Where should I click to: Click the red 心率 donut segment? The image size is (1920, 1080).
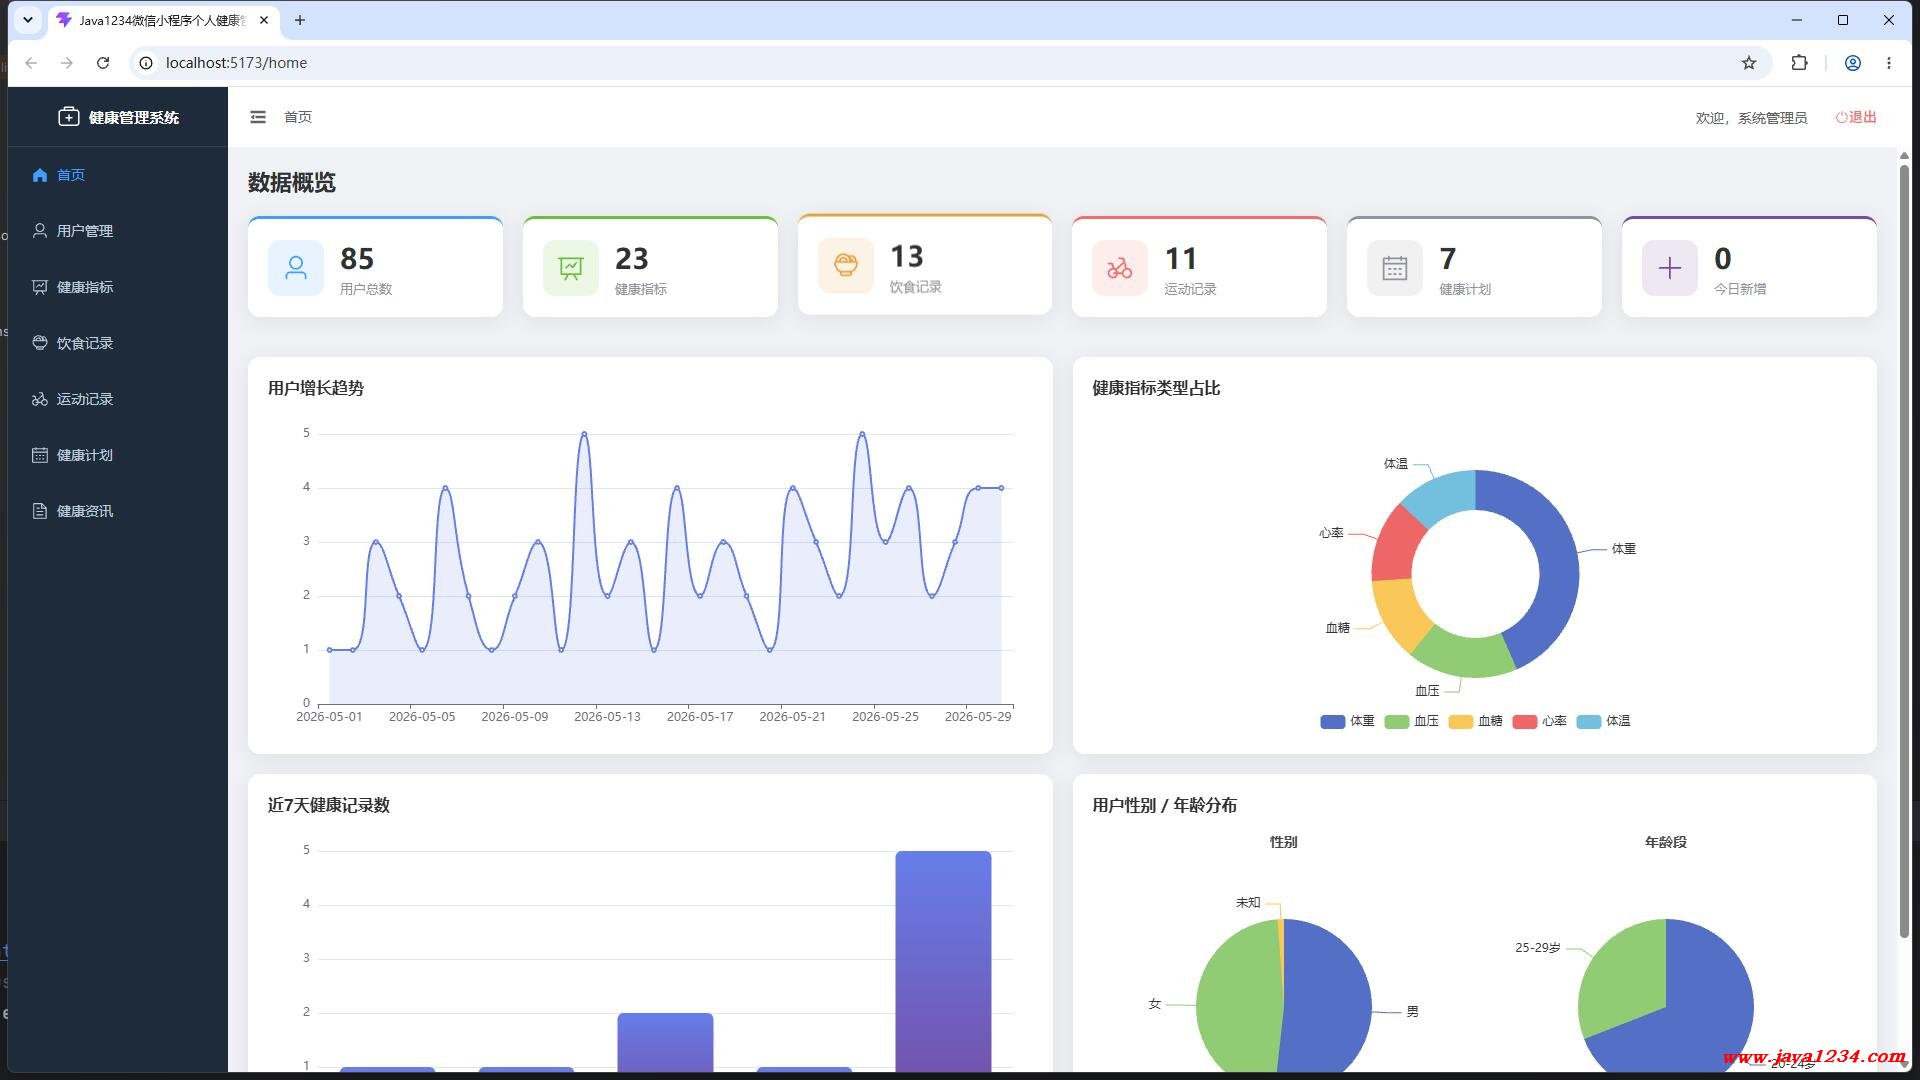click(x=1394, y=544)
